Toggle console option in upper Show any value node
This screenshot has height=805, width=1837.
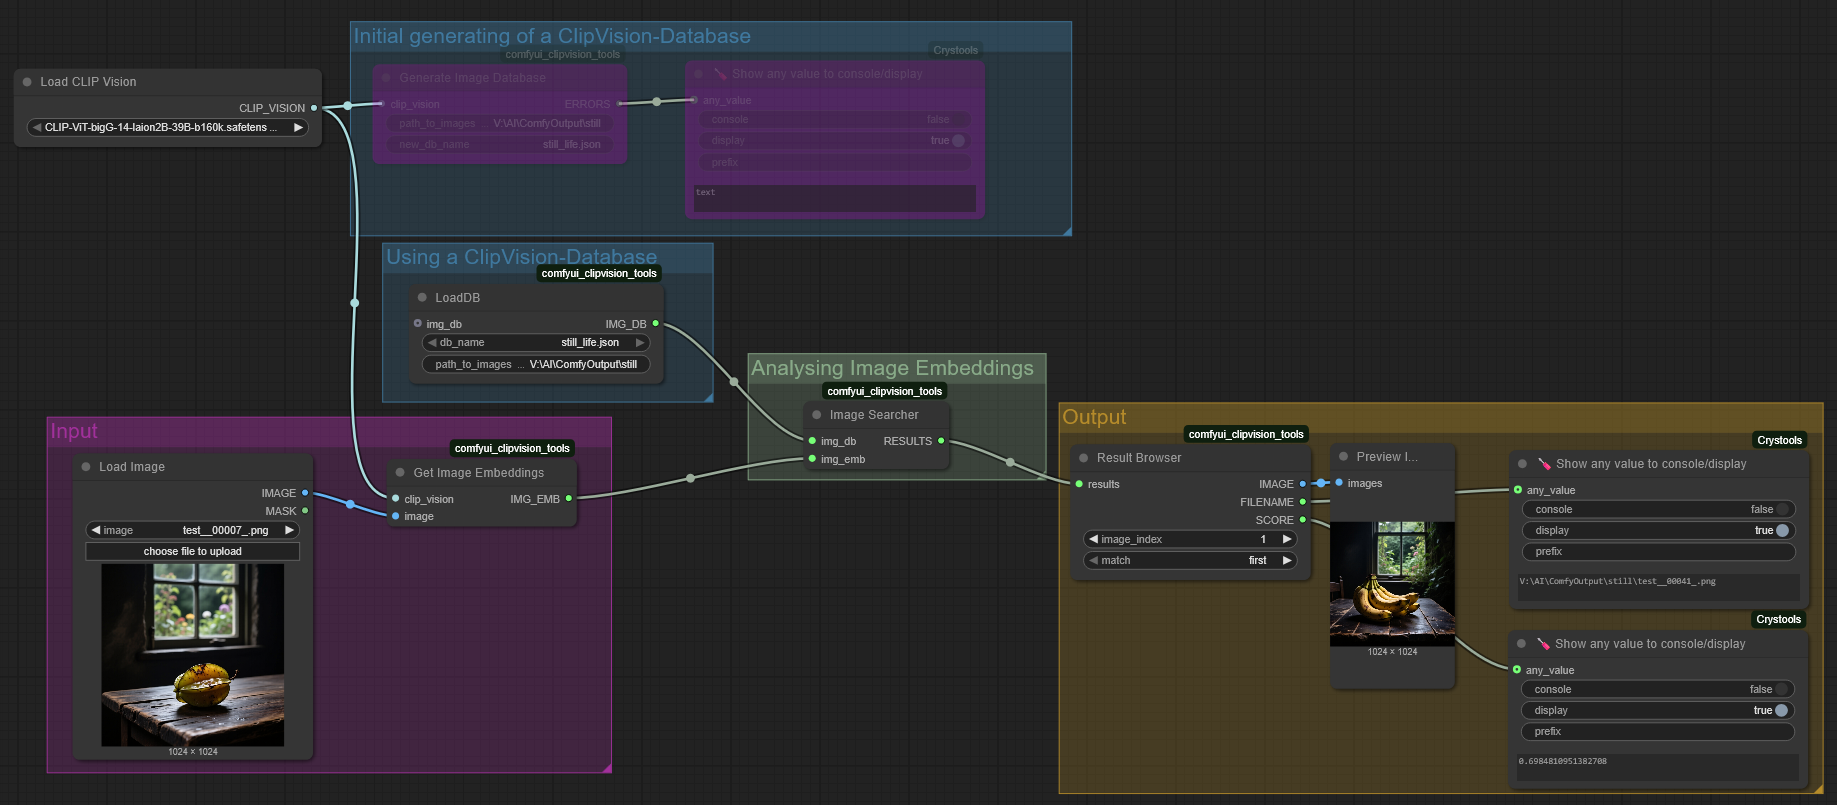coord(1659,510)
